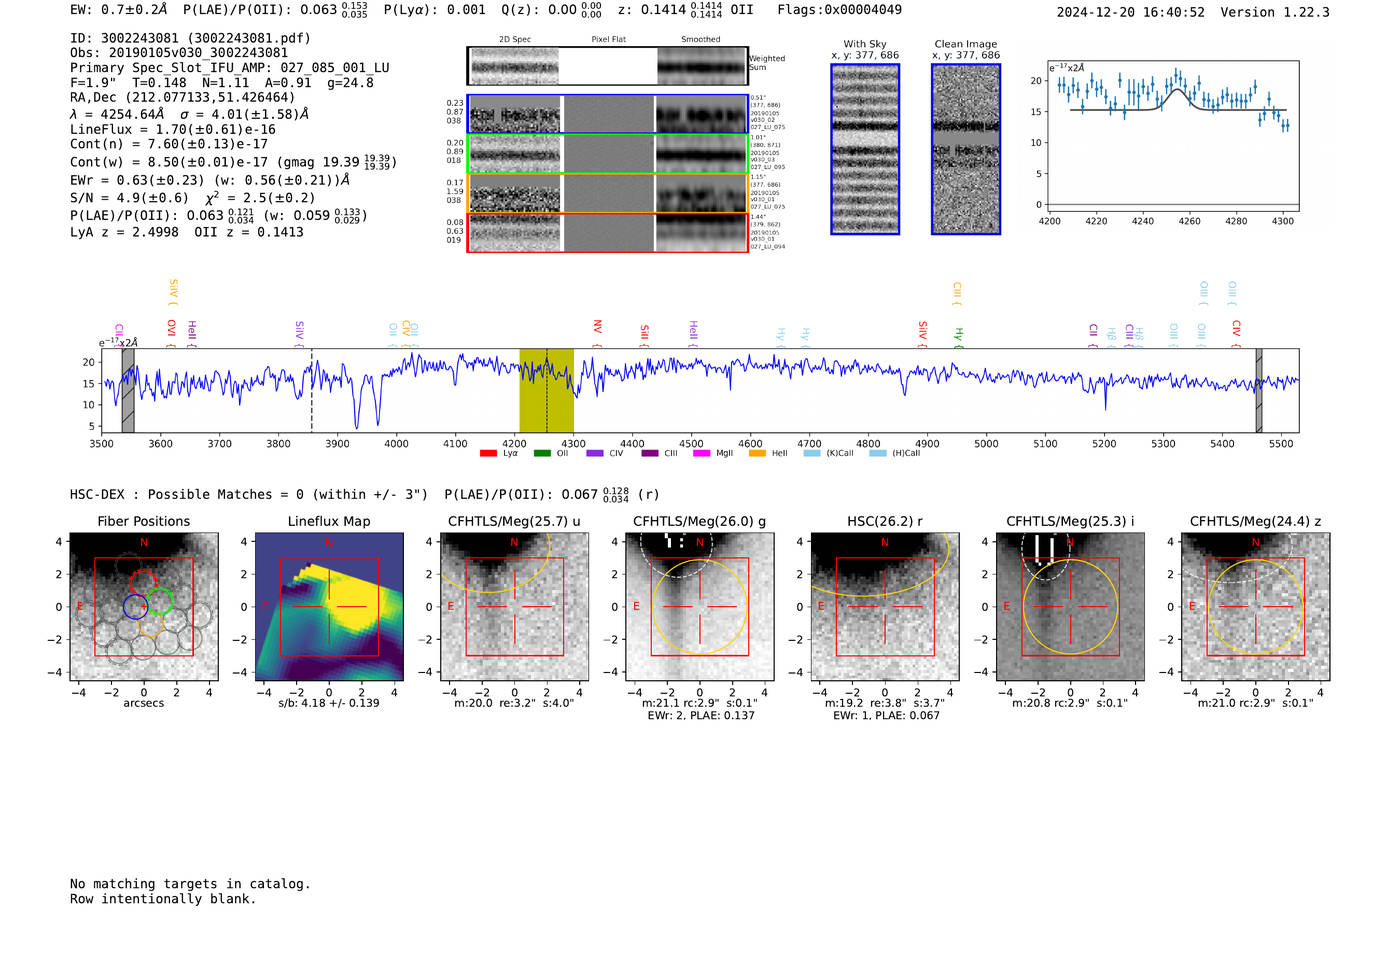Click the red Lyα legend swatch
This screenshot has height=953, width=1400.
click(488, 454)
